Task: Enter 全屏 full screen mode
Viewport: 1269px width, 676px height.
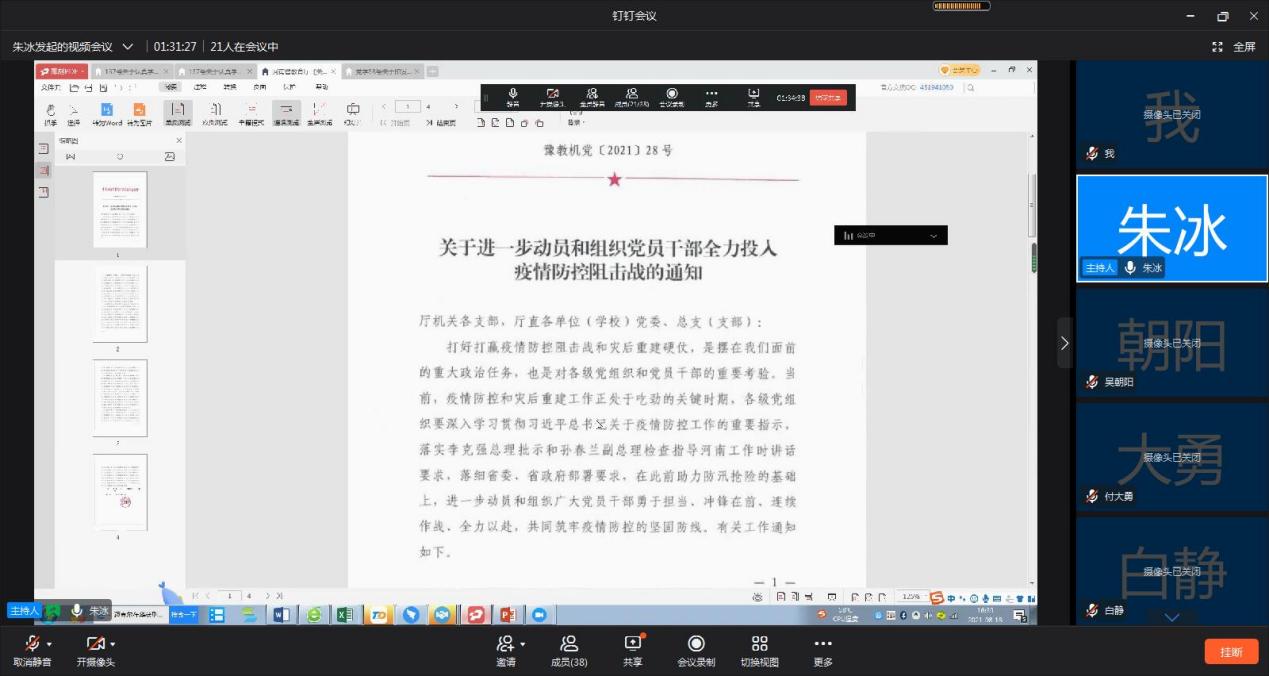Action: [1234, 47]
